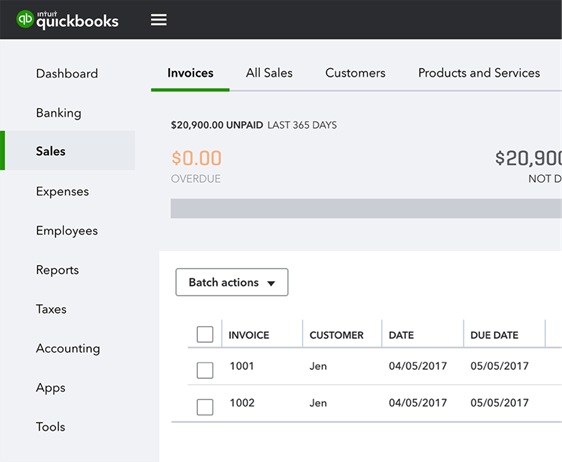Open the Batch actions dropdown
Screen dimensions: 562x462
[232, 282]
